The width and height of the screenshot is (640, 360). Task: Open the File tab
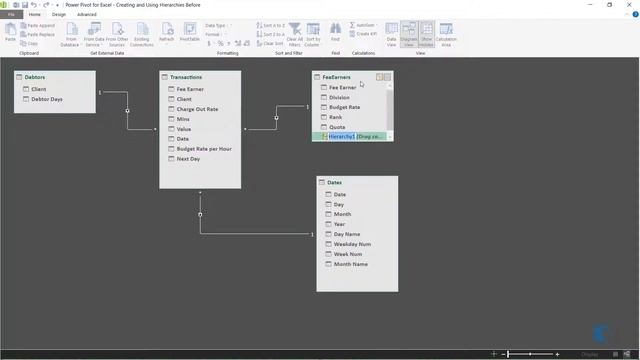point(11,14)
